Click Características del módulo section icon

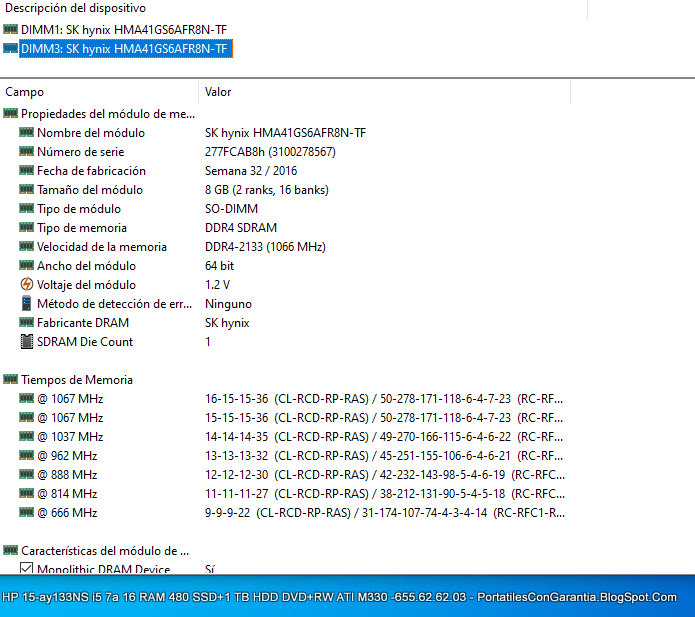(11, 551)
